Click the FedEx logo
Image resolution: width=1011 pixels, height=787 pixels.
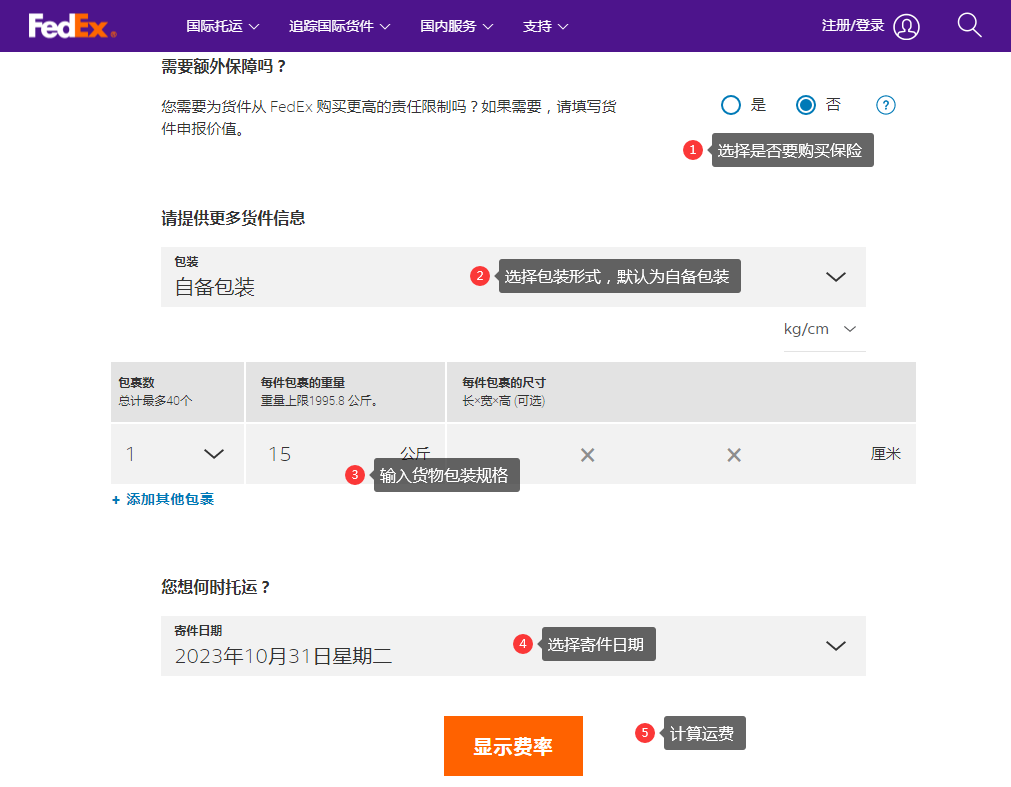point(72,26)
